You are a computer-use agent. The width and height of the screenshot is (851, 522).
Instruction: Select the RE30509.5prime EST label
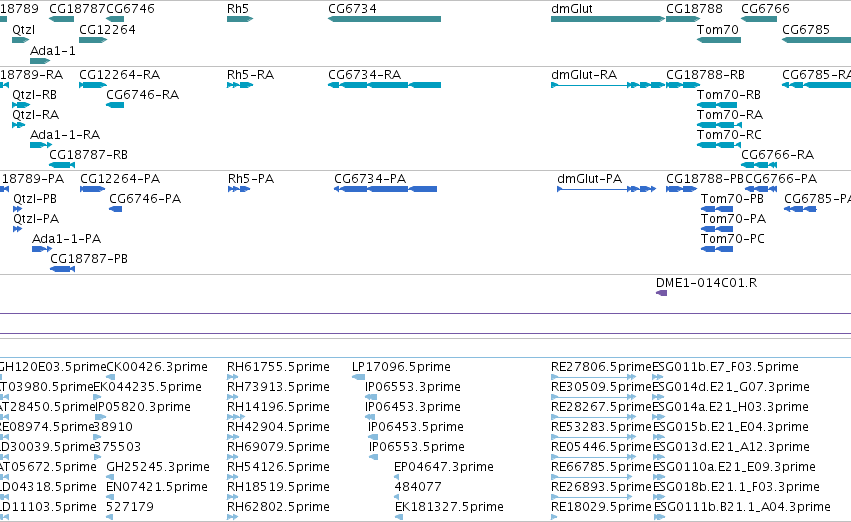[601, 387]
